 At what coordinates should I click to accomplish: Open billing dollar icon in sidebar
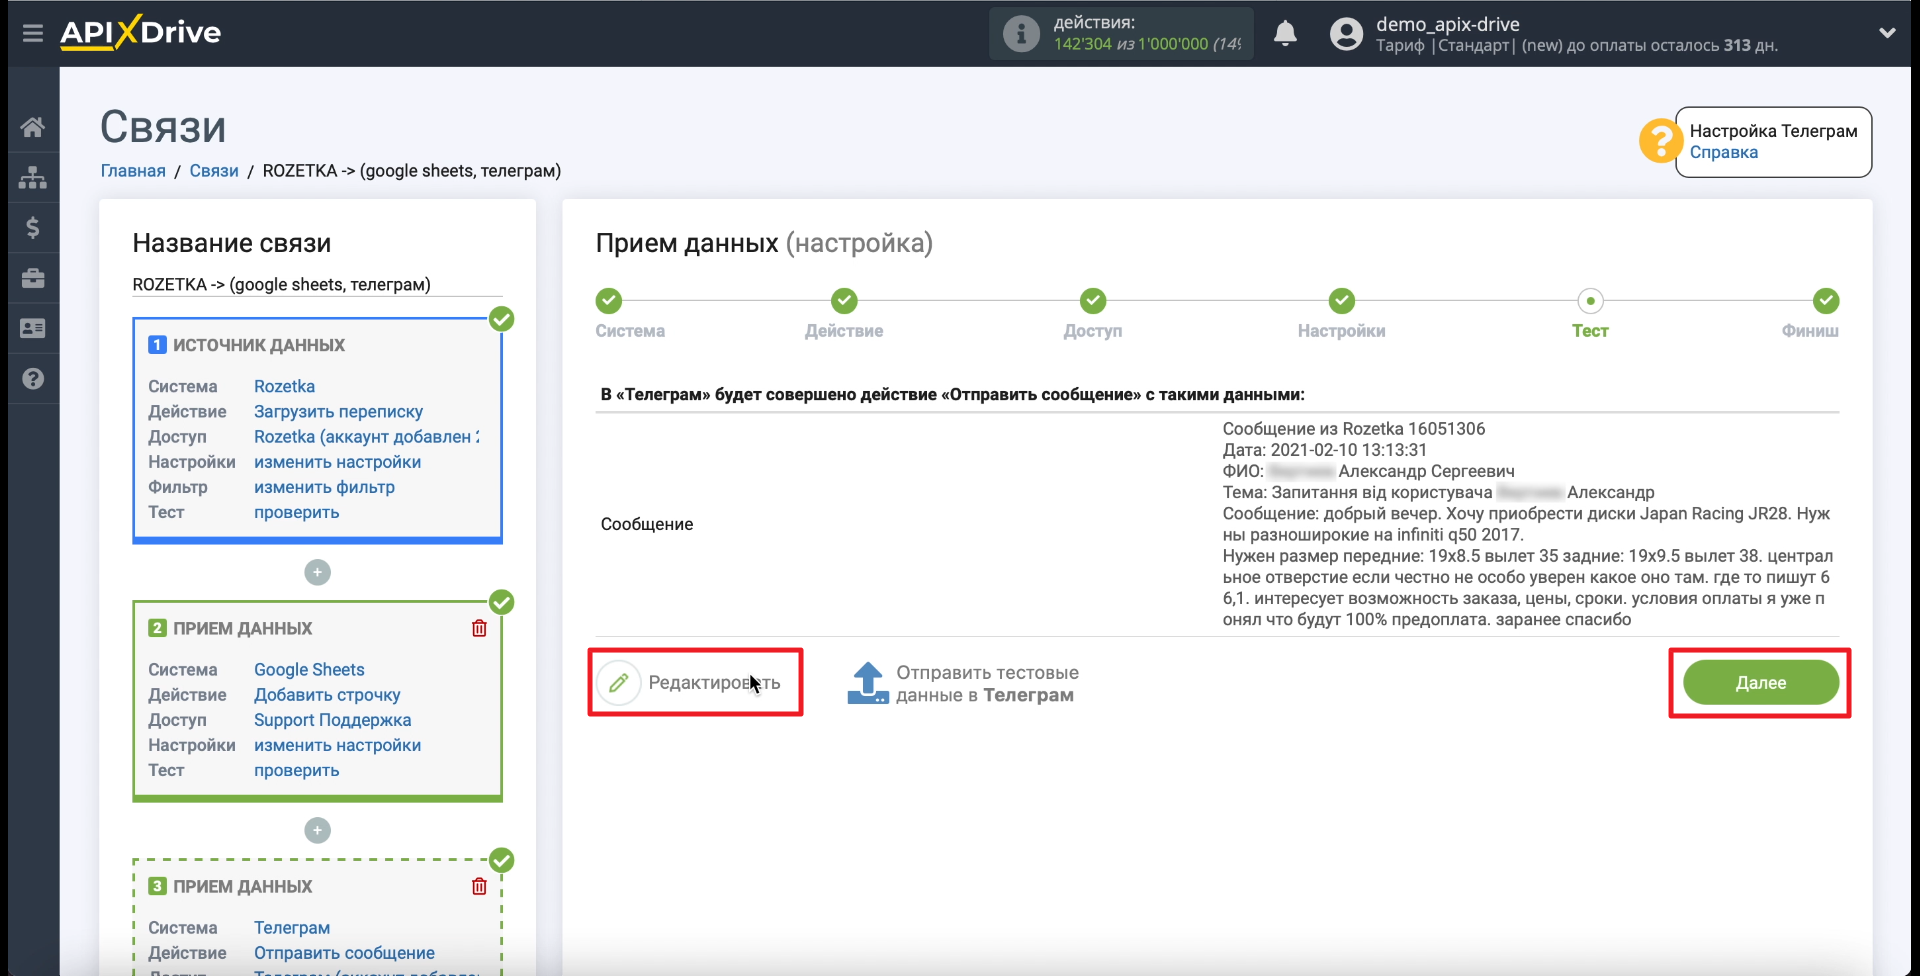(x=33, y=228)
